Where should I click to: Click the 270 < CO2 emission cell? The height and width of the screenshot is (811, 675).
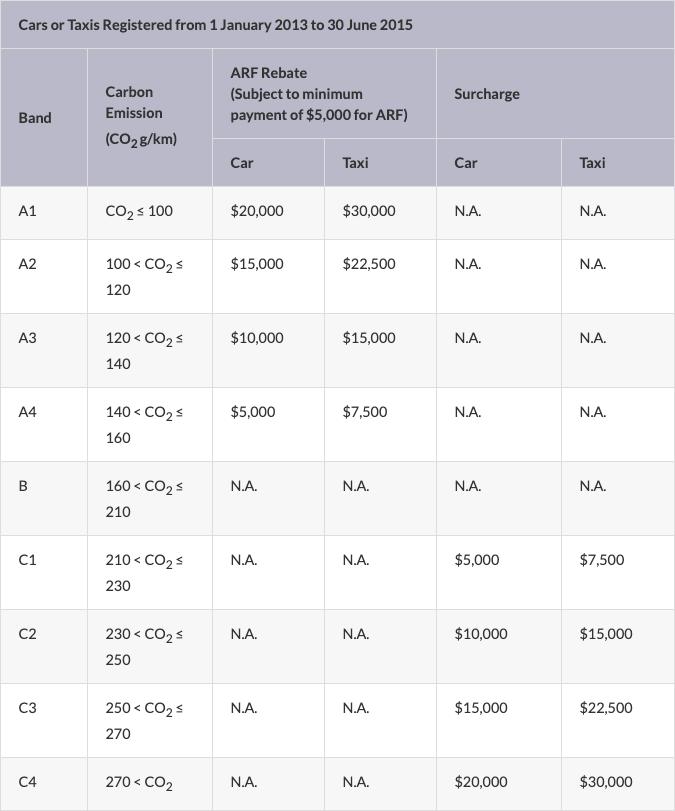pyautogui.click(x=139, y=783)
